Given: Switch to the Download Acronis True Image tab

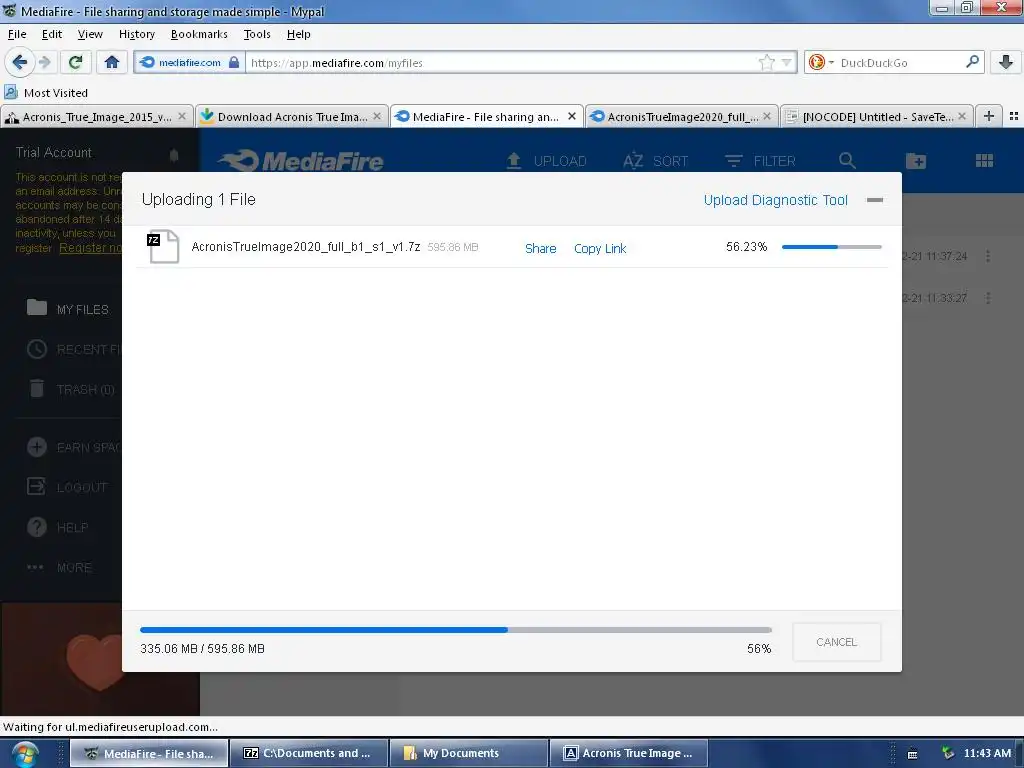Looking at the screenshot, I should point(292,116).
